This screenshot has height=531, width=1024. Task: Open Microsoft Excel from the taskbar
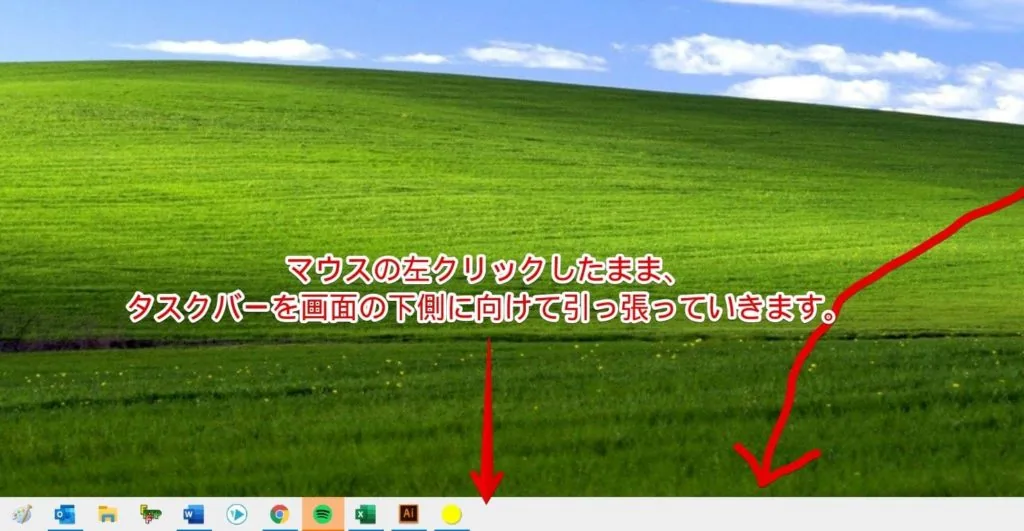click(365, 515)
